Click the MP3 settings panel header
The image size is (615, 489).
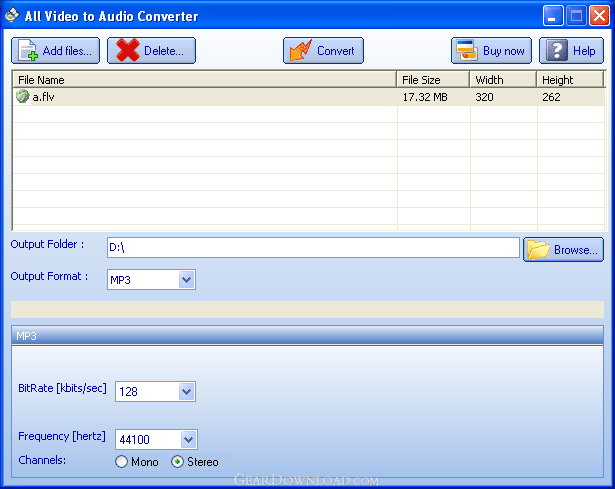coord(307,336)
